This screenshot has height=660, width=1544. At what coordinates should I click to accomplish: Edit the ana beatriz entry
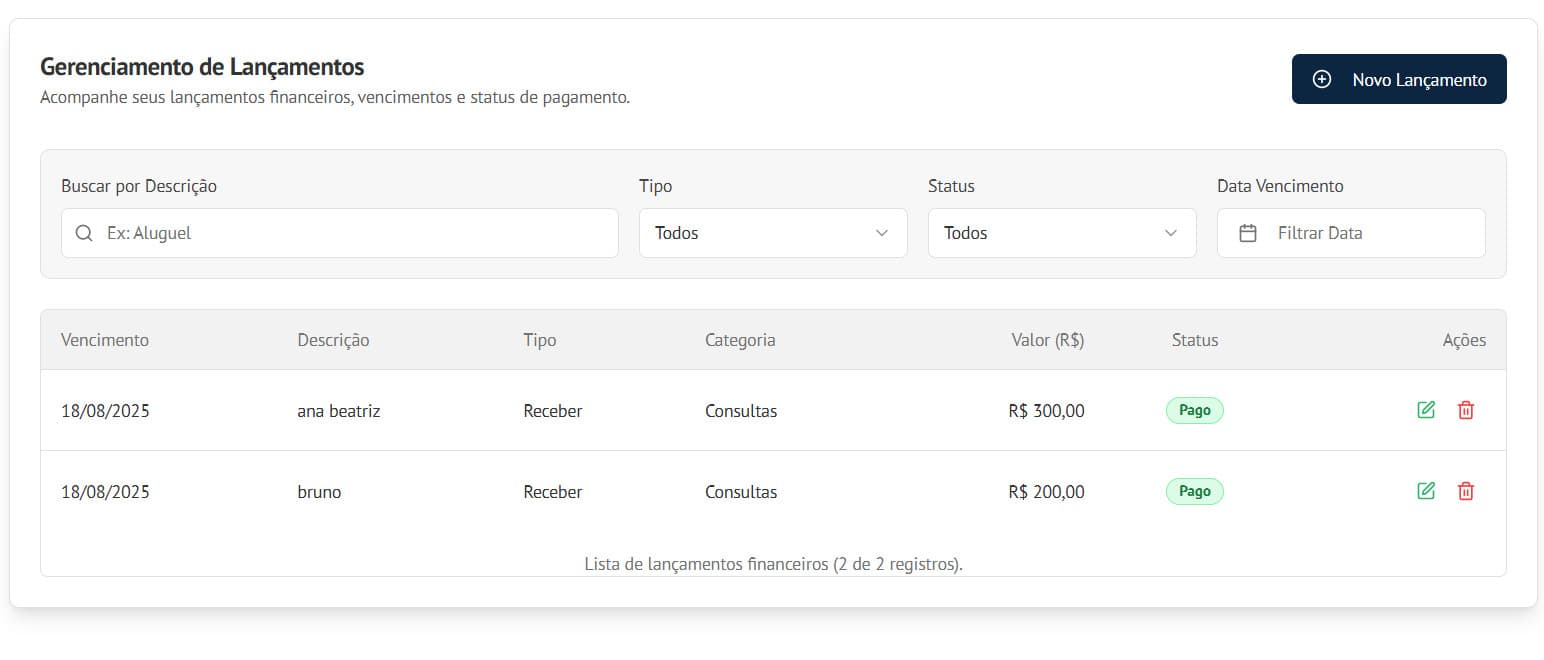click(1426, 409)
